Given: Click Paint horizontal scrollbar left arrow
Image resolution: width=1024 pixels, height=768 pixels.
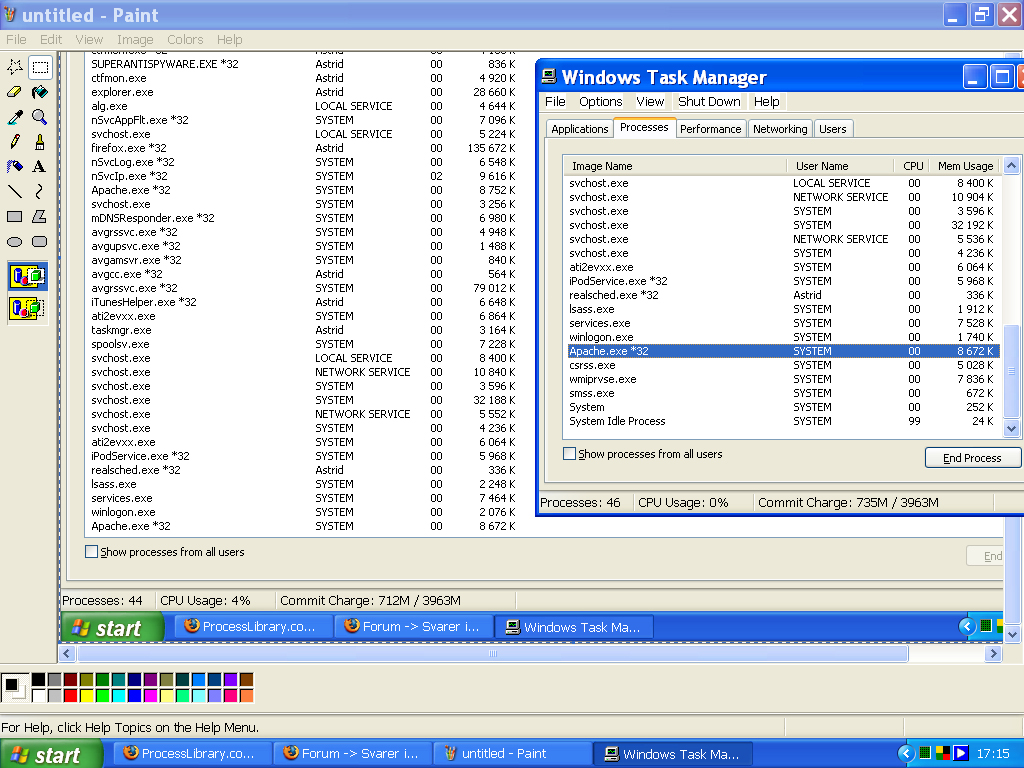Looking at the screenshot, I should tap(67, 653).
